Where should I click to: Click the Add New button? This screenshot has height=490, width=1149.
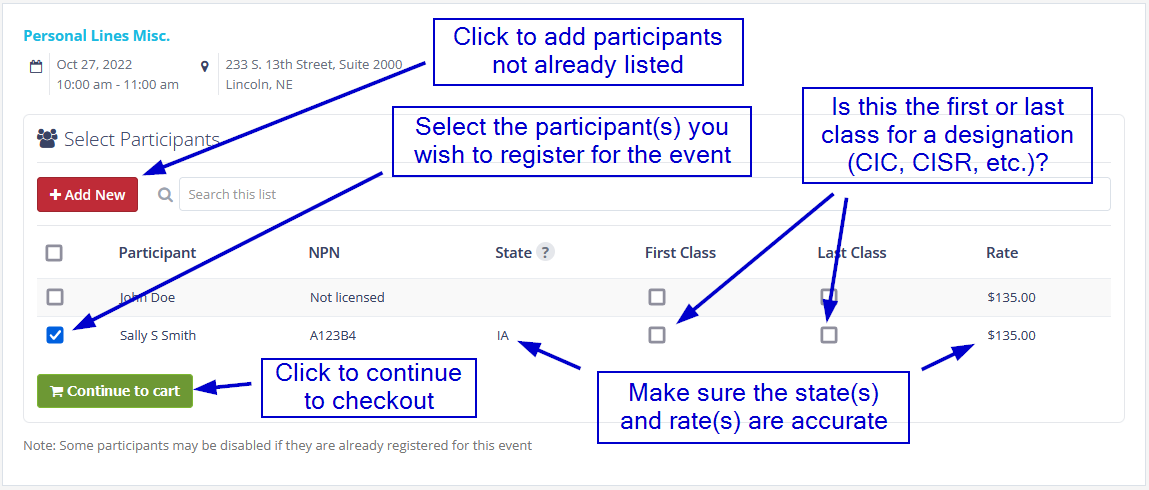point(88,195)
